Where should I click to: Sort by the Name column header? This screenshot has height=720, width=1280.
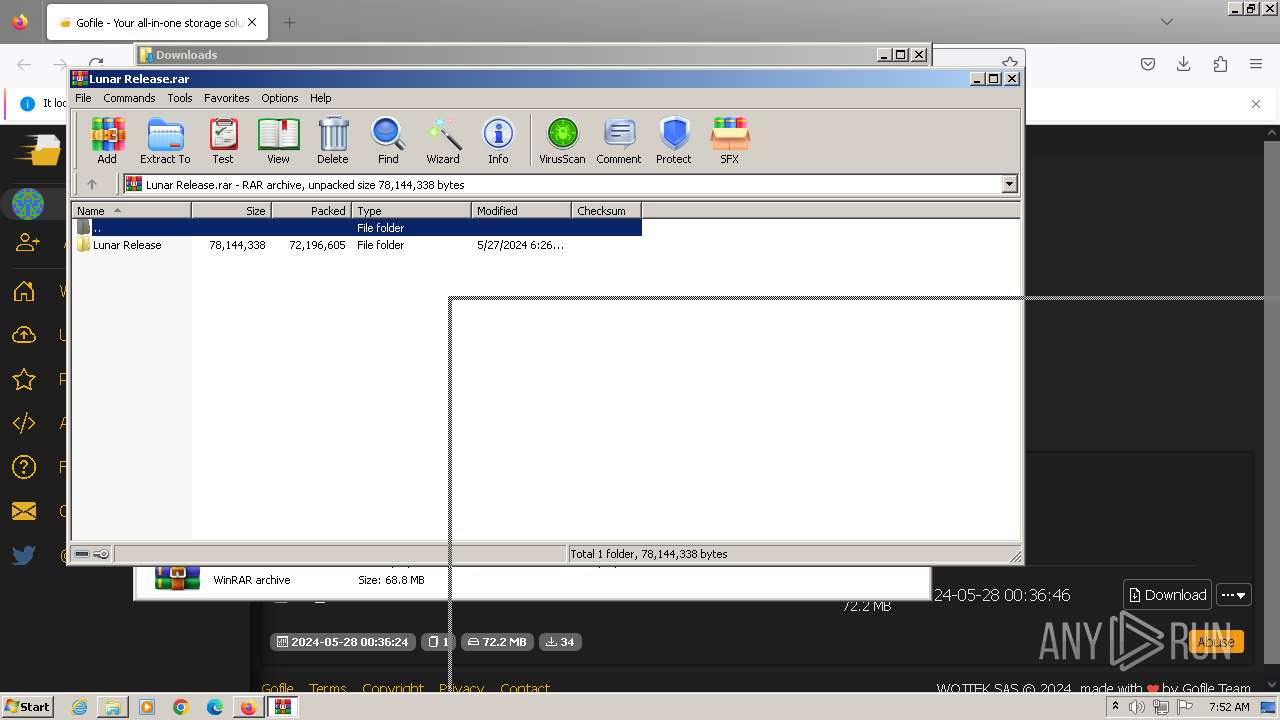pyautogui.click(x=131, y=211)
